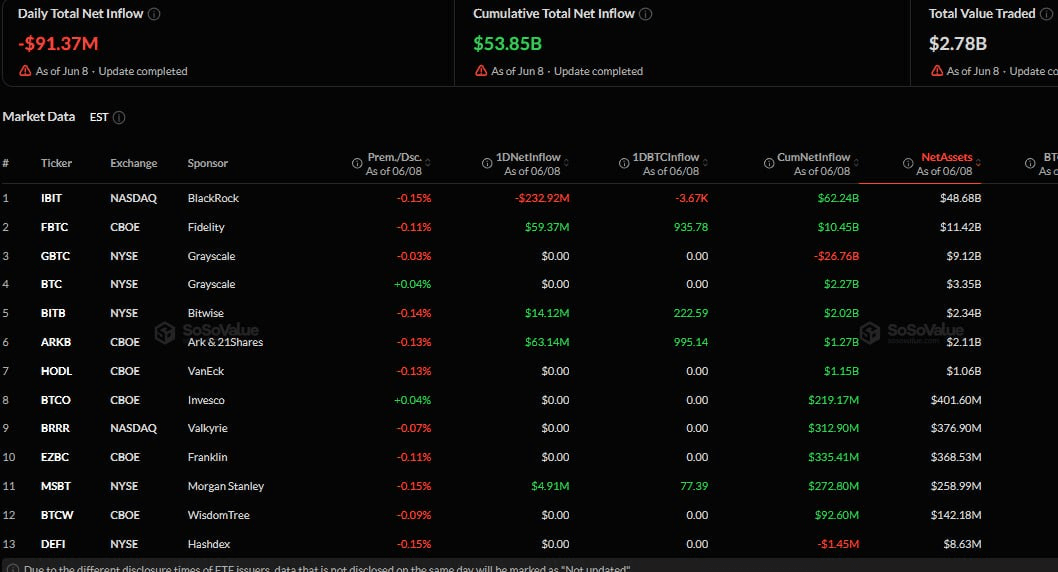Click the BRRR ticker

(x=55, y=428)
